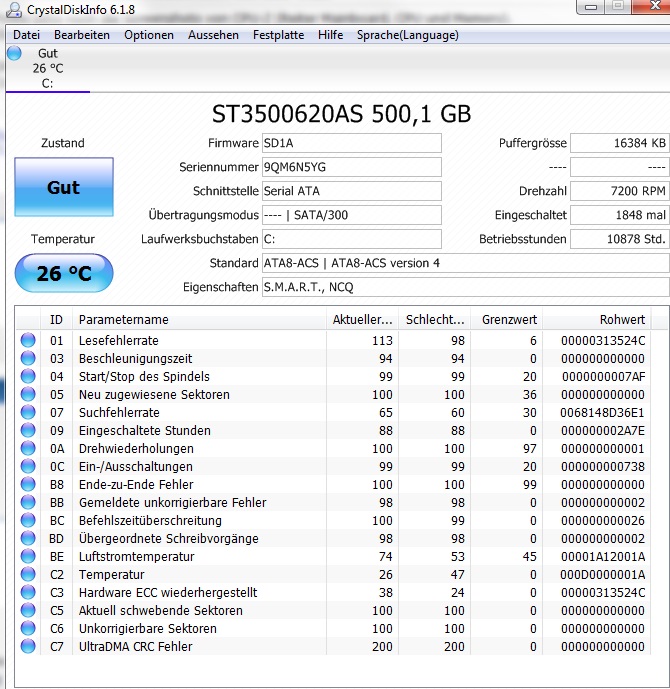The height and width of the screenshot is (689, 670).
Task: Click the Aktueller... column header
Action: pyautogui.click(x=362, y=319)
